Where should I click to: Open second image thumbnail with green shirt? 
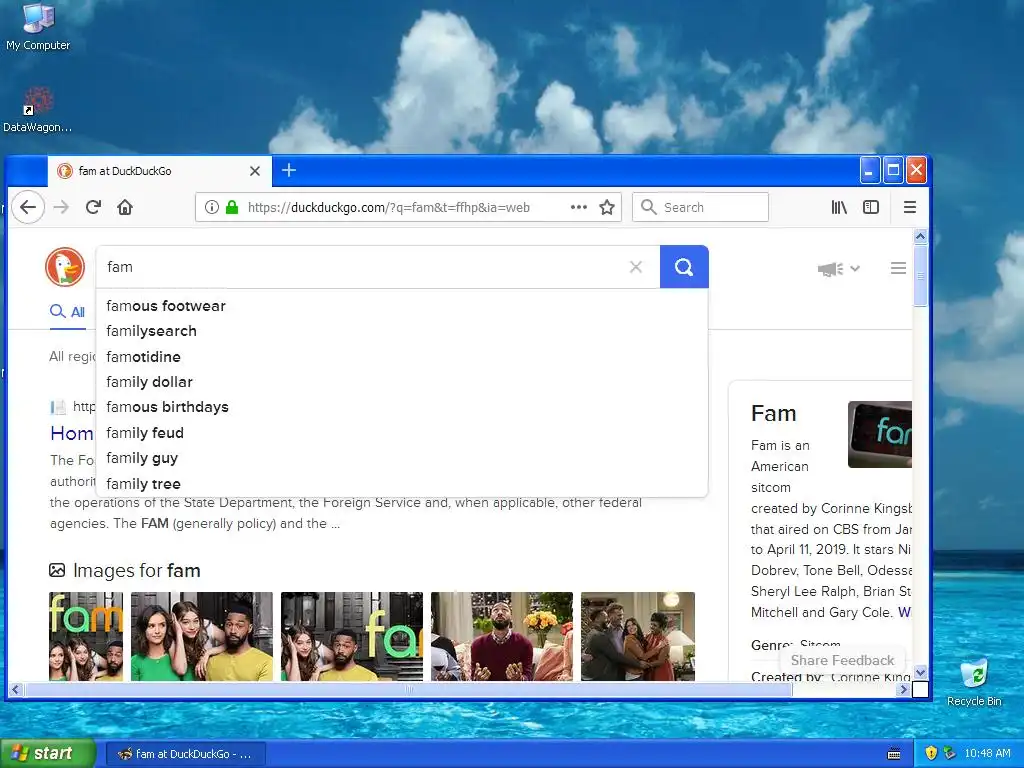(x=202, y=636)
